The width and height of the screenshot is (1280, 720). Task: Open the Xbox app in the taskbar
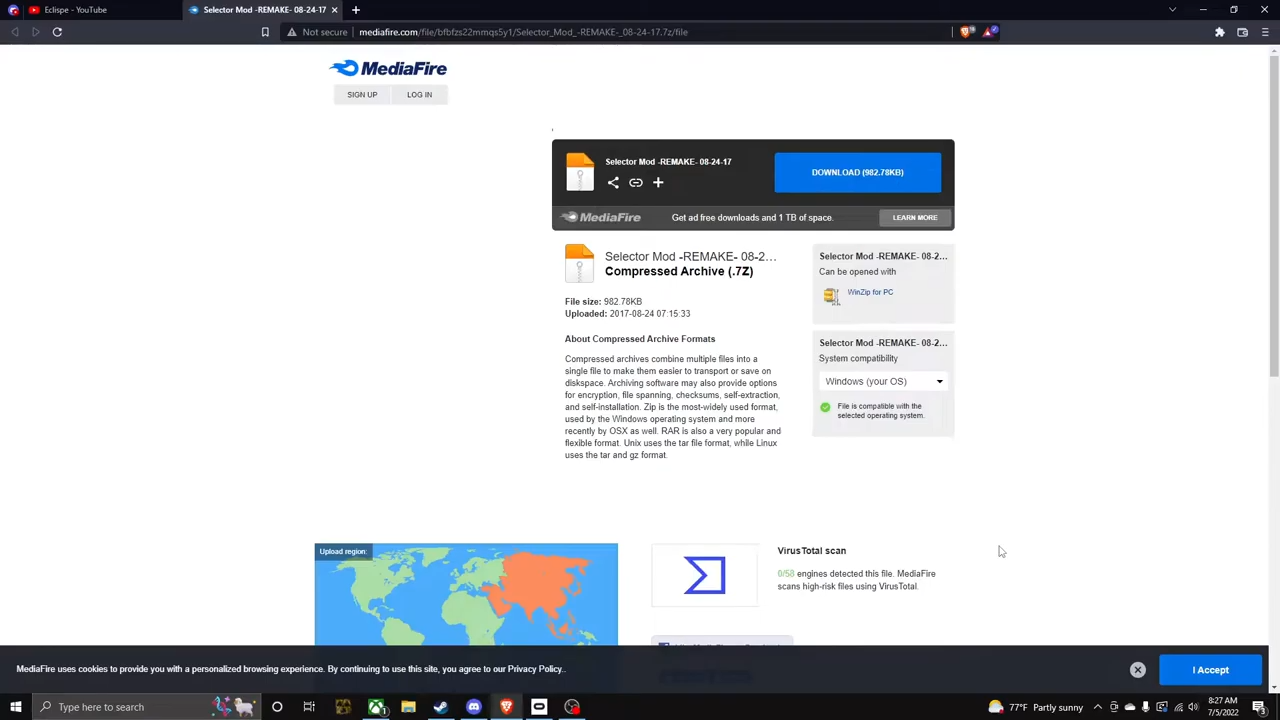tap(376, 707)
